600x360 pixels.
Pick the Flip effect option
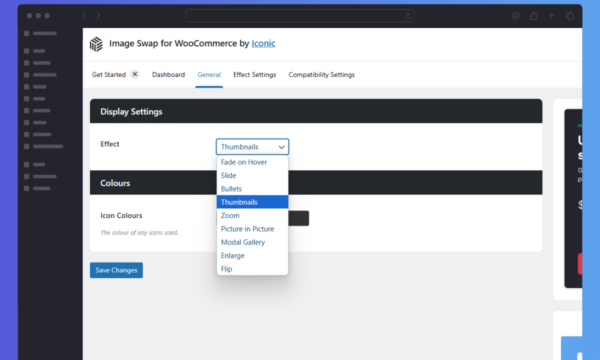point(252,269)
